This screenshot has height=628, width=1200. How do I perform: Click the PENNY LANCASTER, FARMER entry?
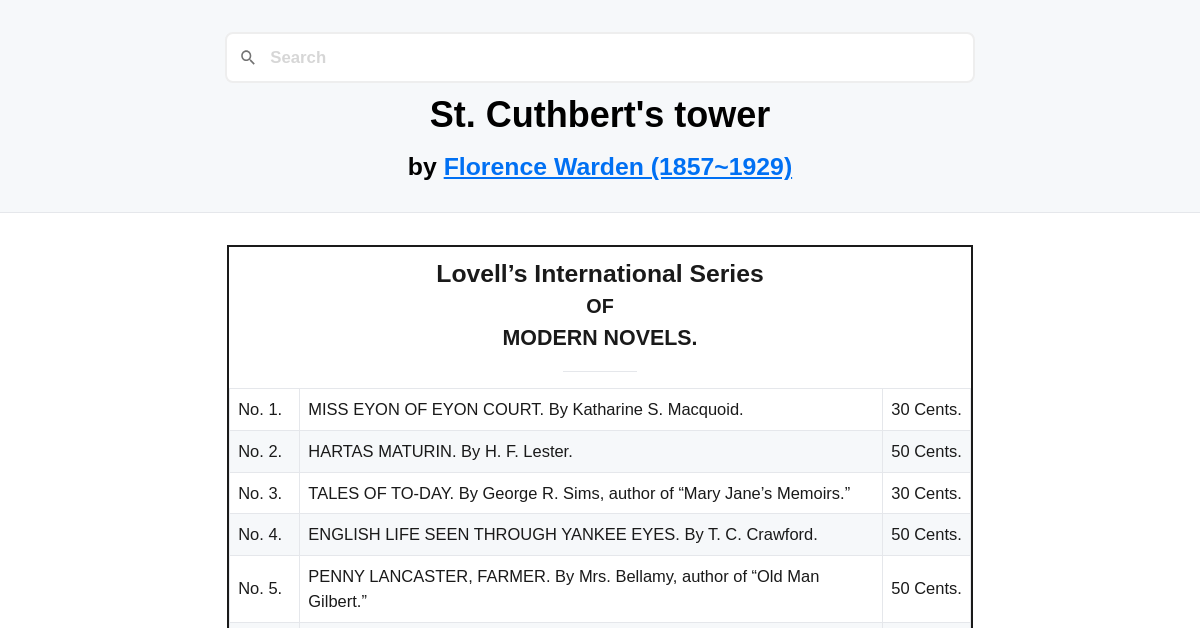564,588
